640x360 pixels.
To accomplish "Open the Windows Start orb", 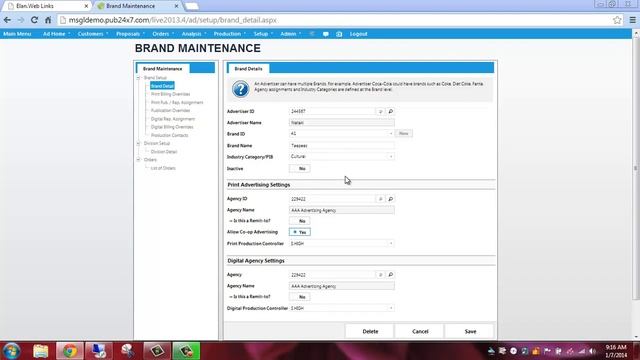I will [x=11, y=351].
